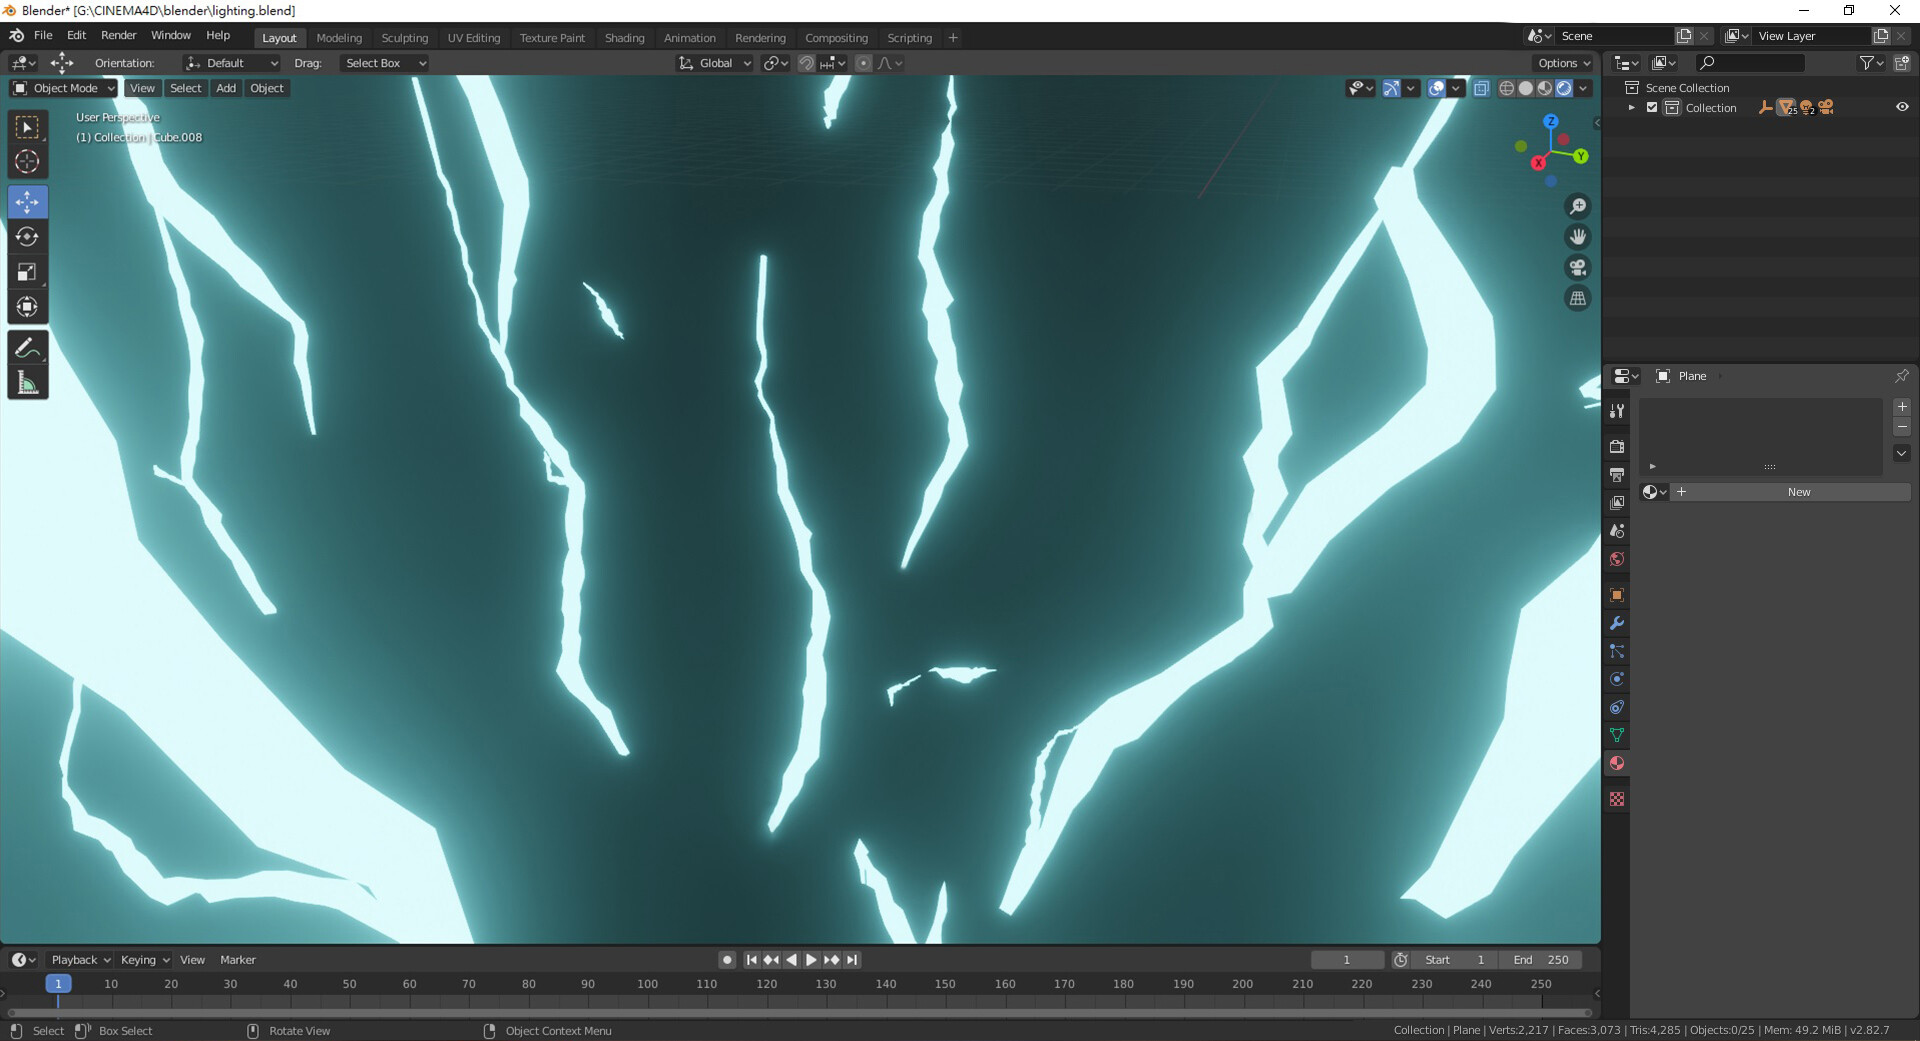Screen dimensions: 1920x1041
Task: Toggle the Collection checkbox in the outliner
Action: coord(1653,107)
